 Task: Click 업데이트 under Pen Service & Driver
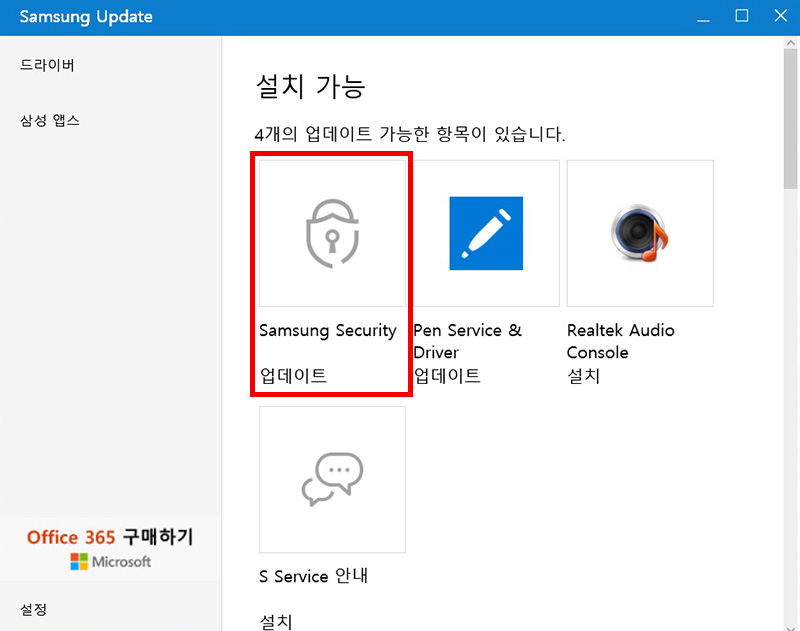(447, 376)
